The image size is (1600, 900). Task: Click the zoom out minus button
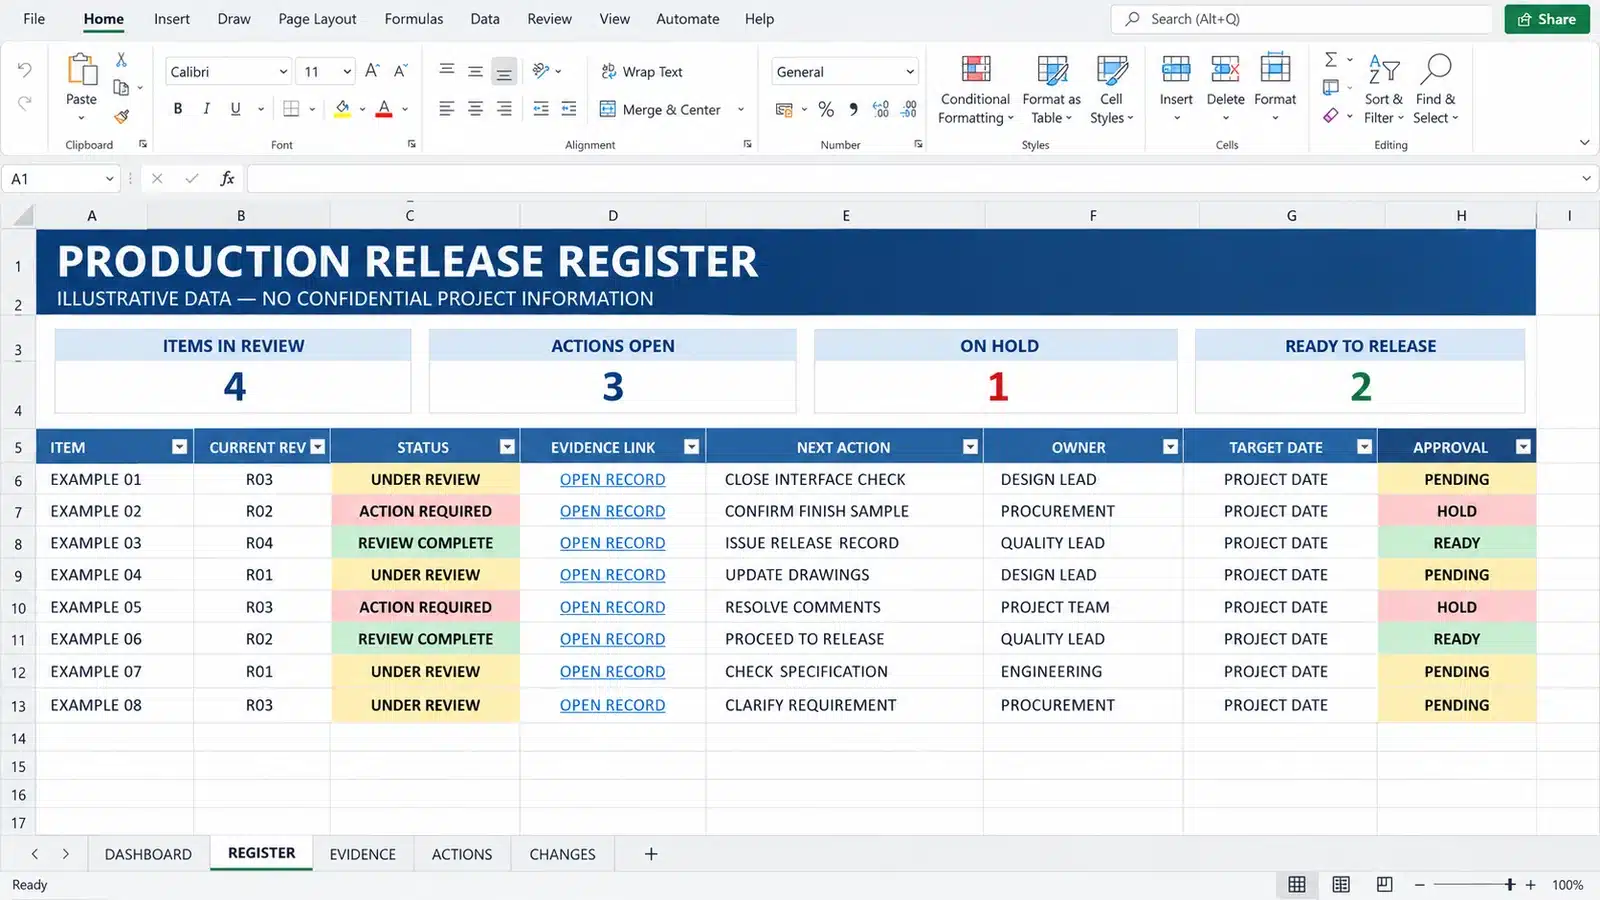pyautogui.click(x=1419, y=885)
